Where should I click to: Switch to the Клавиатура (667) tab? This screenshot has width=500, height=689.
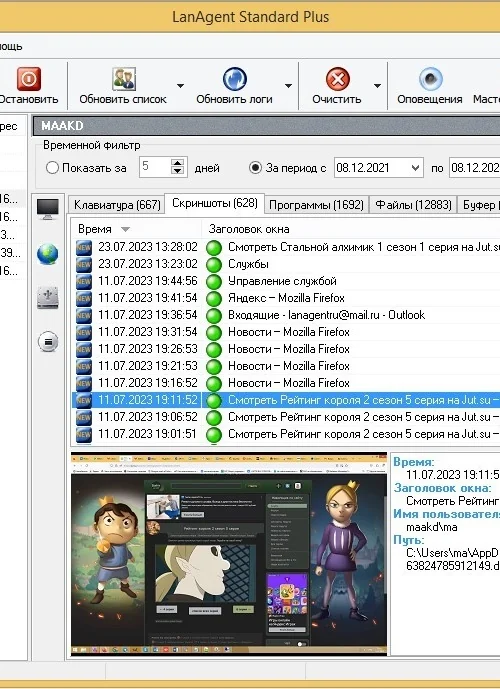117,205
